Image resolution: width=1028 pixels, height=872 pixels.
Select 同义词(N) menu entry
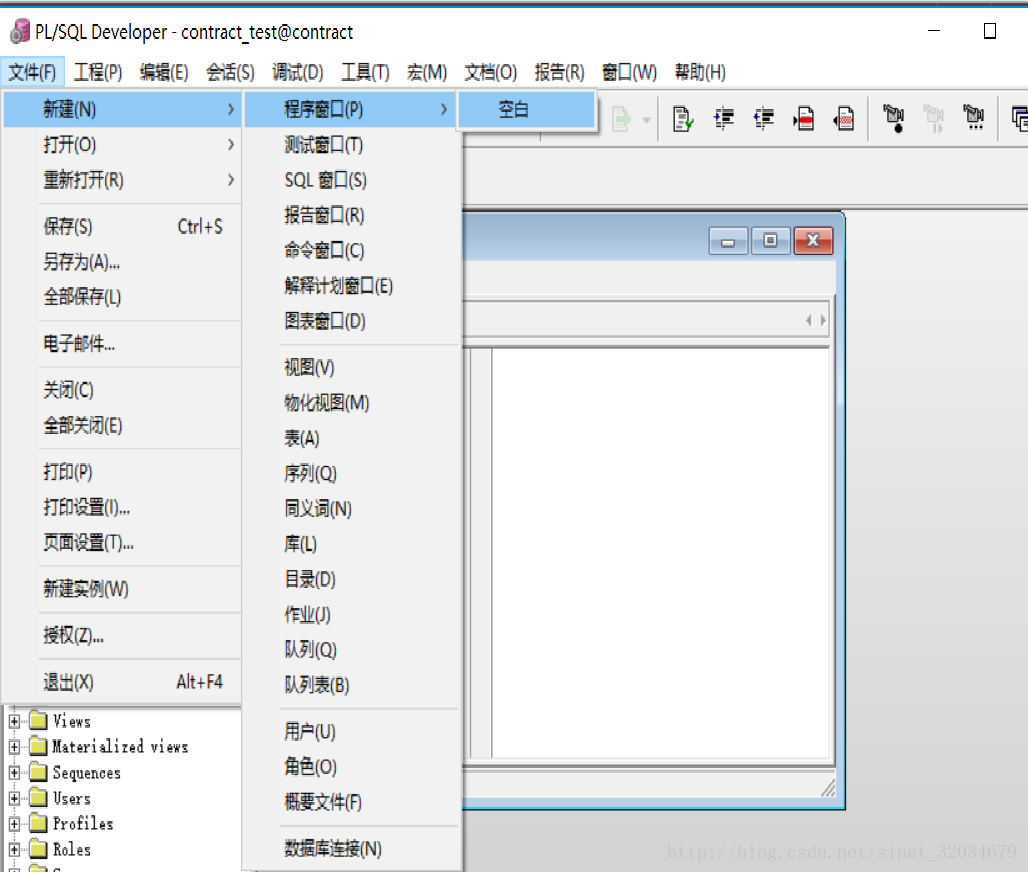coord(351,509)
